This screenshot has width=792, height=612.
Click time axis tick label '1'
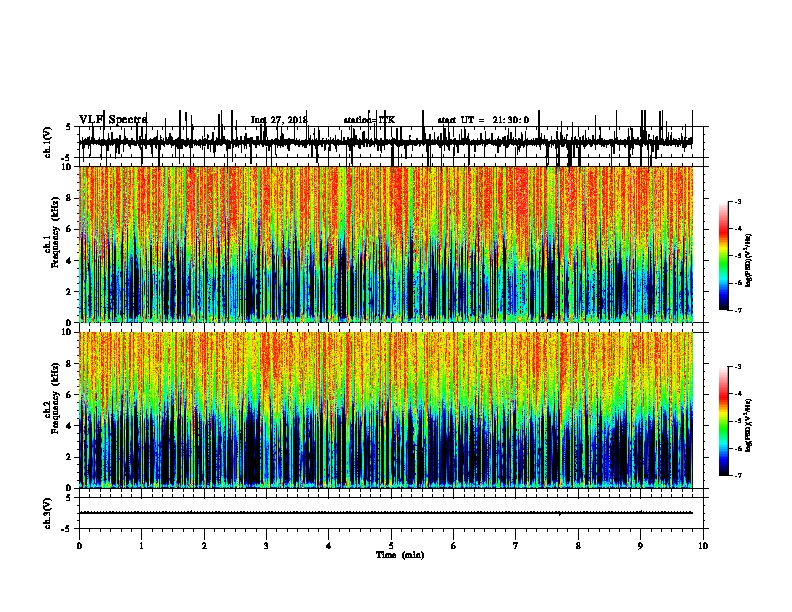[x=142, y=546]
